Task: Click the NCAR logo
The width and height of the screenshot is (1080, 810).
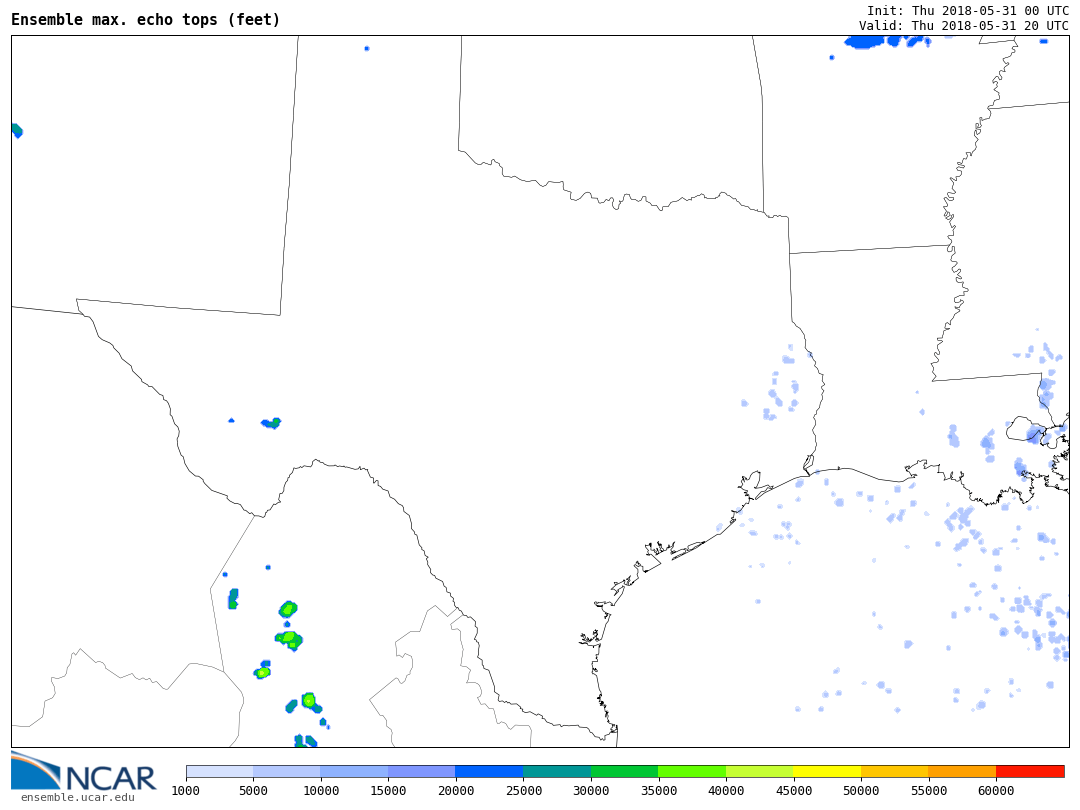Action: (84, 772)
